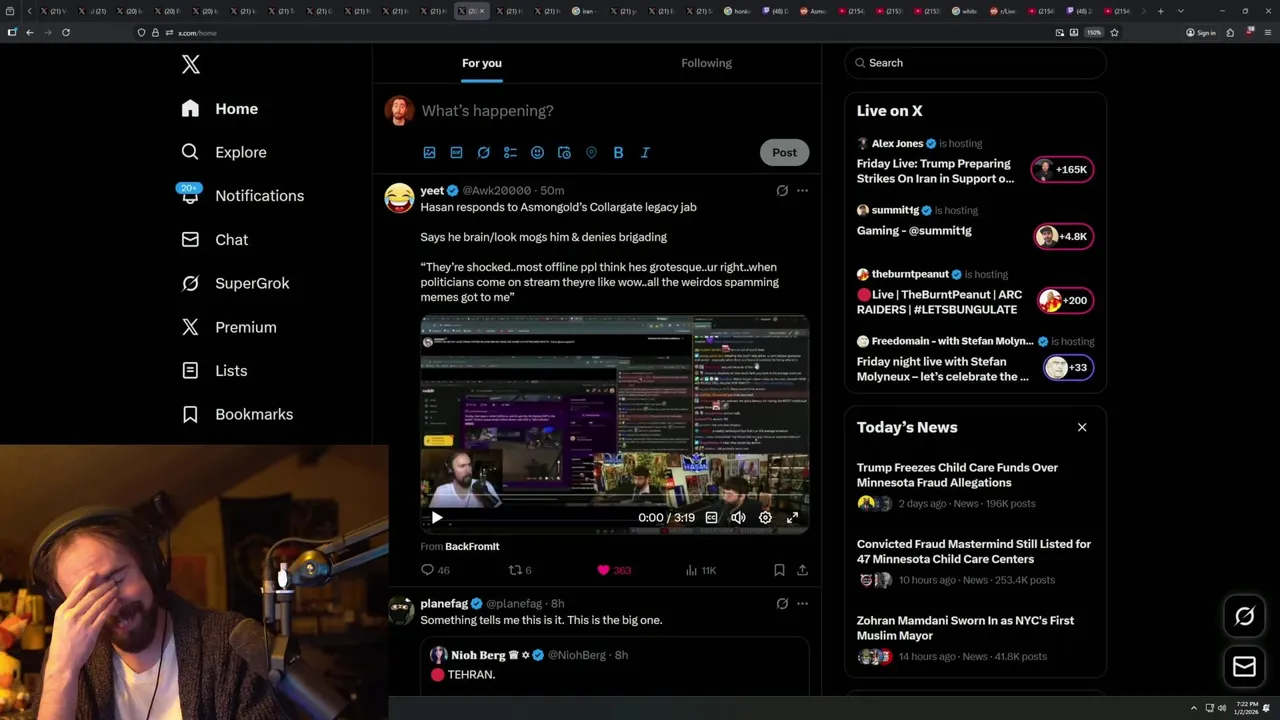The image size is (1280, 720).
Task: Unlike yeet's post with heart icon
Action: click(x=613, y=570)
